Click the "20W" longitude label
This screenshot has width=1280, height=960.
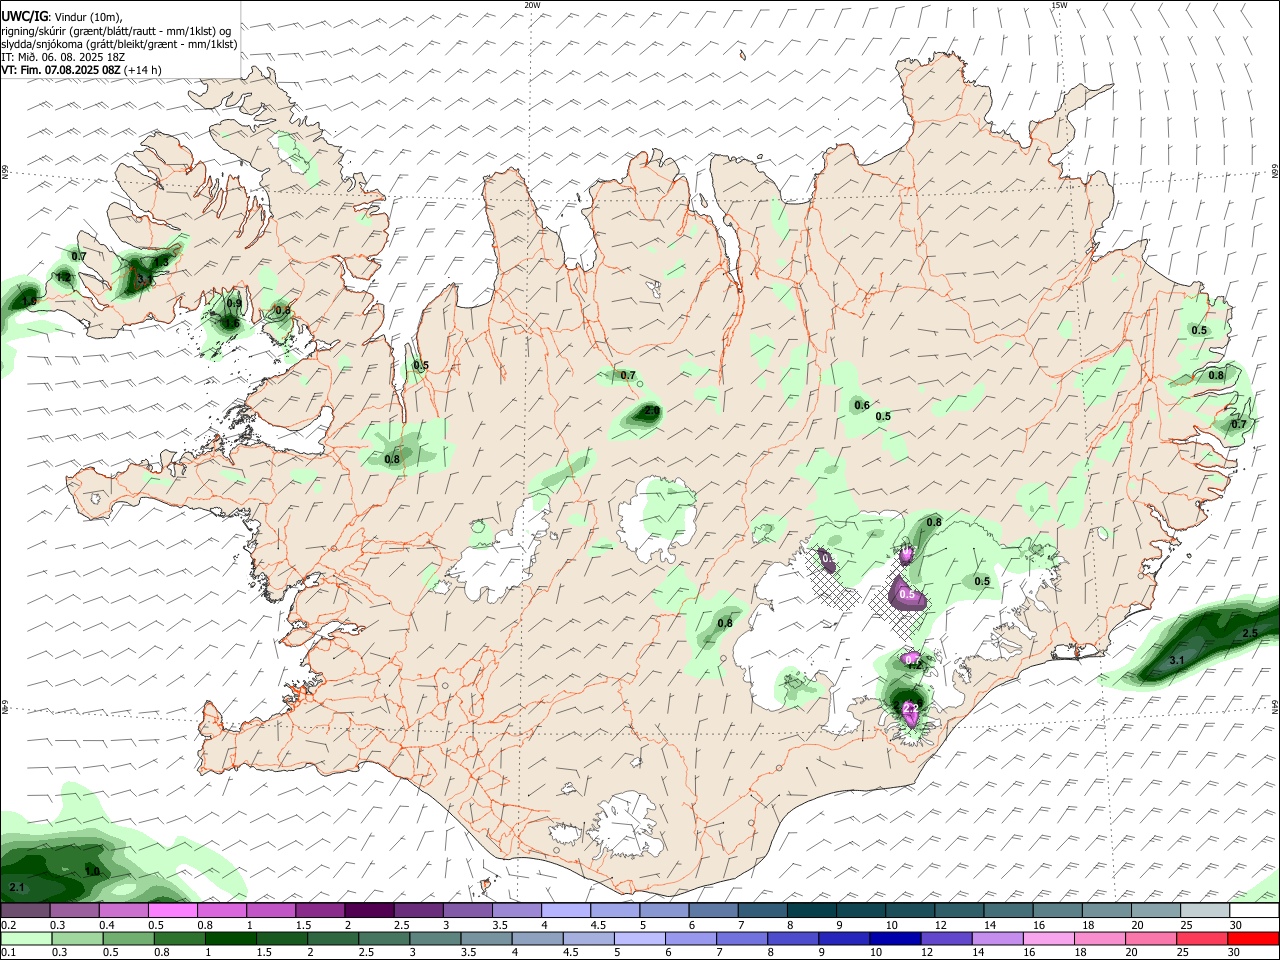click(x=532, y=5)
